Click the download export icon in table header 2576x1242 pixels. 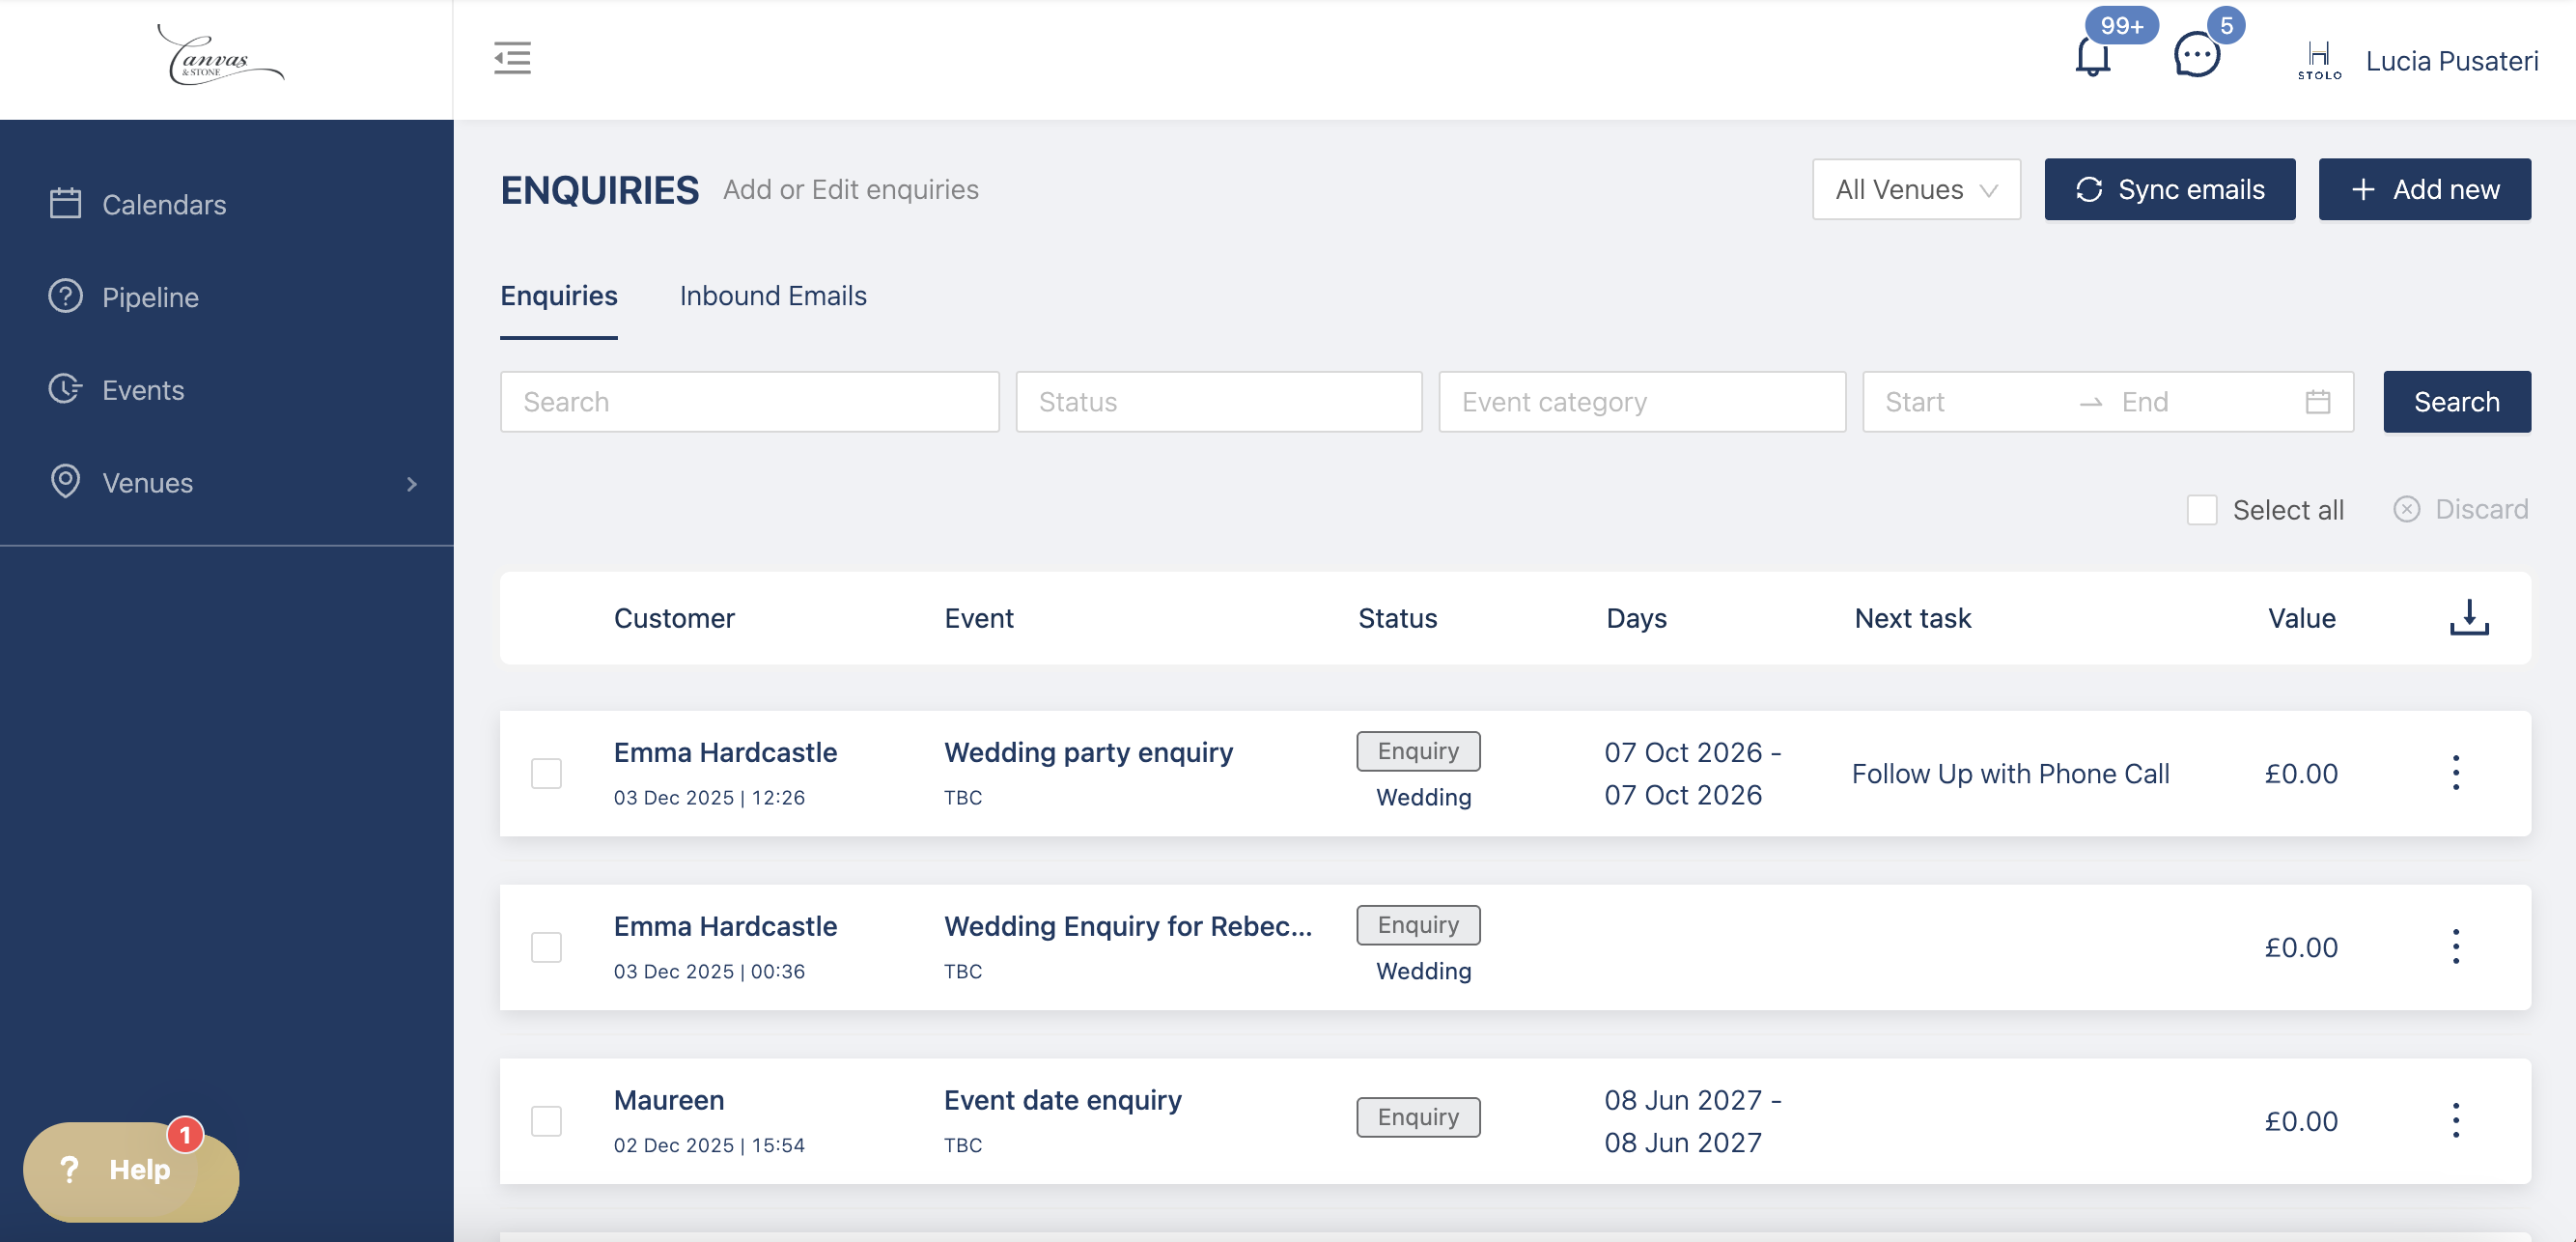point(2468,617)
